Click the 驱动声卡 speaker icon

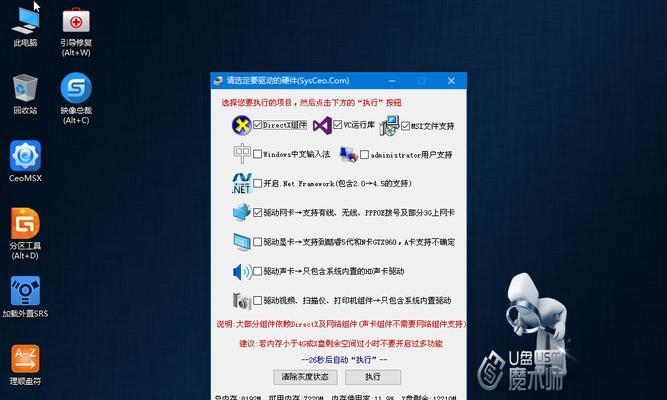[242, 271]
